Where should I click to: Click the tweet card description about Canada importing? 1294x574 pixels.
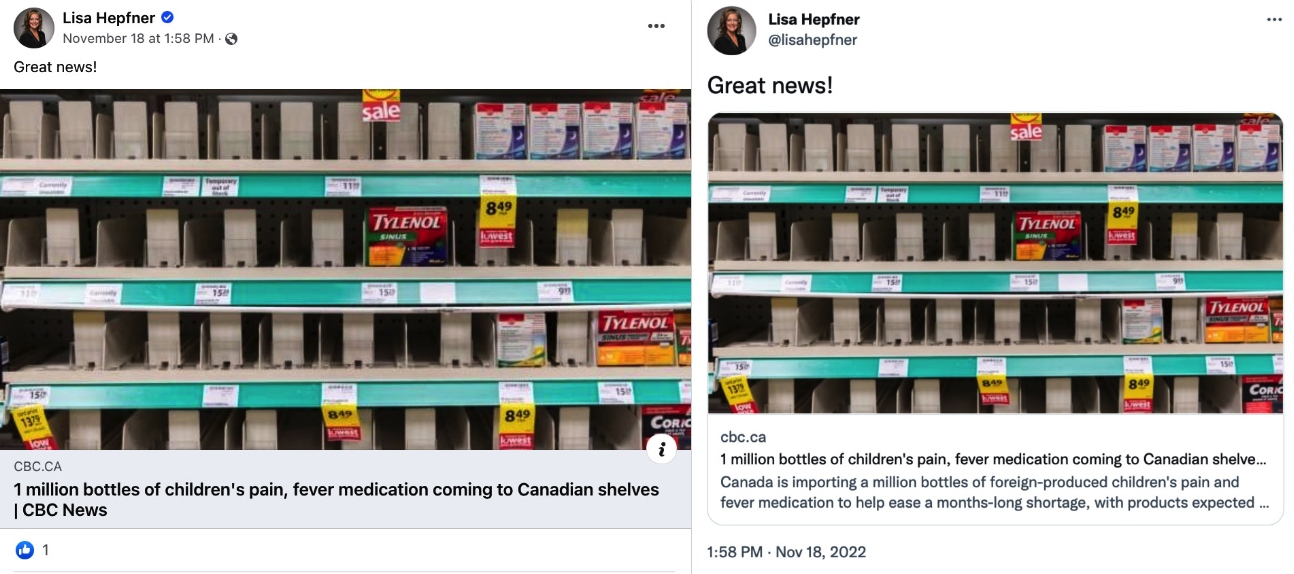(995, 493)
